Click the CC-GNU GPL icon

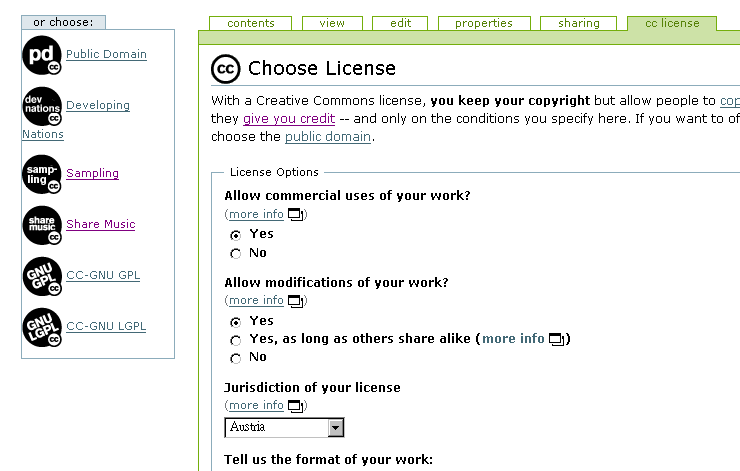click(42, 276)
